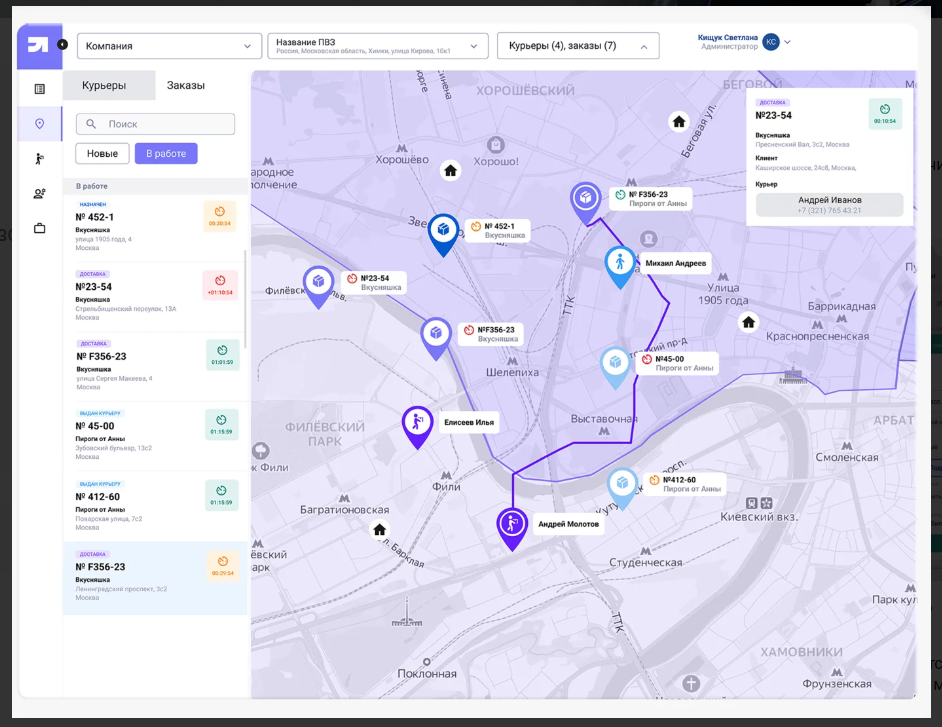
Task: Open list order F356-23 on улица Сергея Макеева
Action: 155,367
